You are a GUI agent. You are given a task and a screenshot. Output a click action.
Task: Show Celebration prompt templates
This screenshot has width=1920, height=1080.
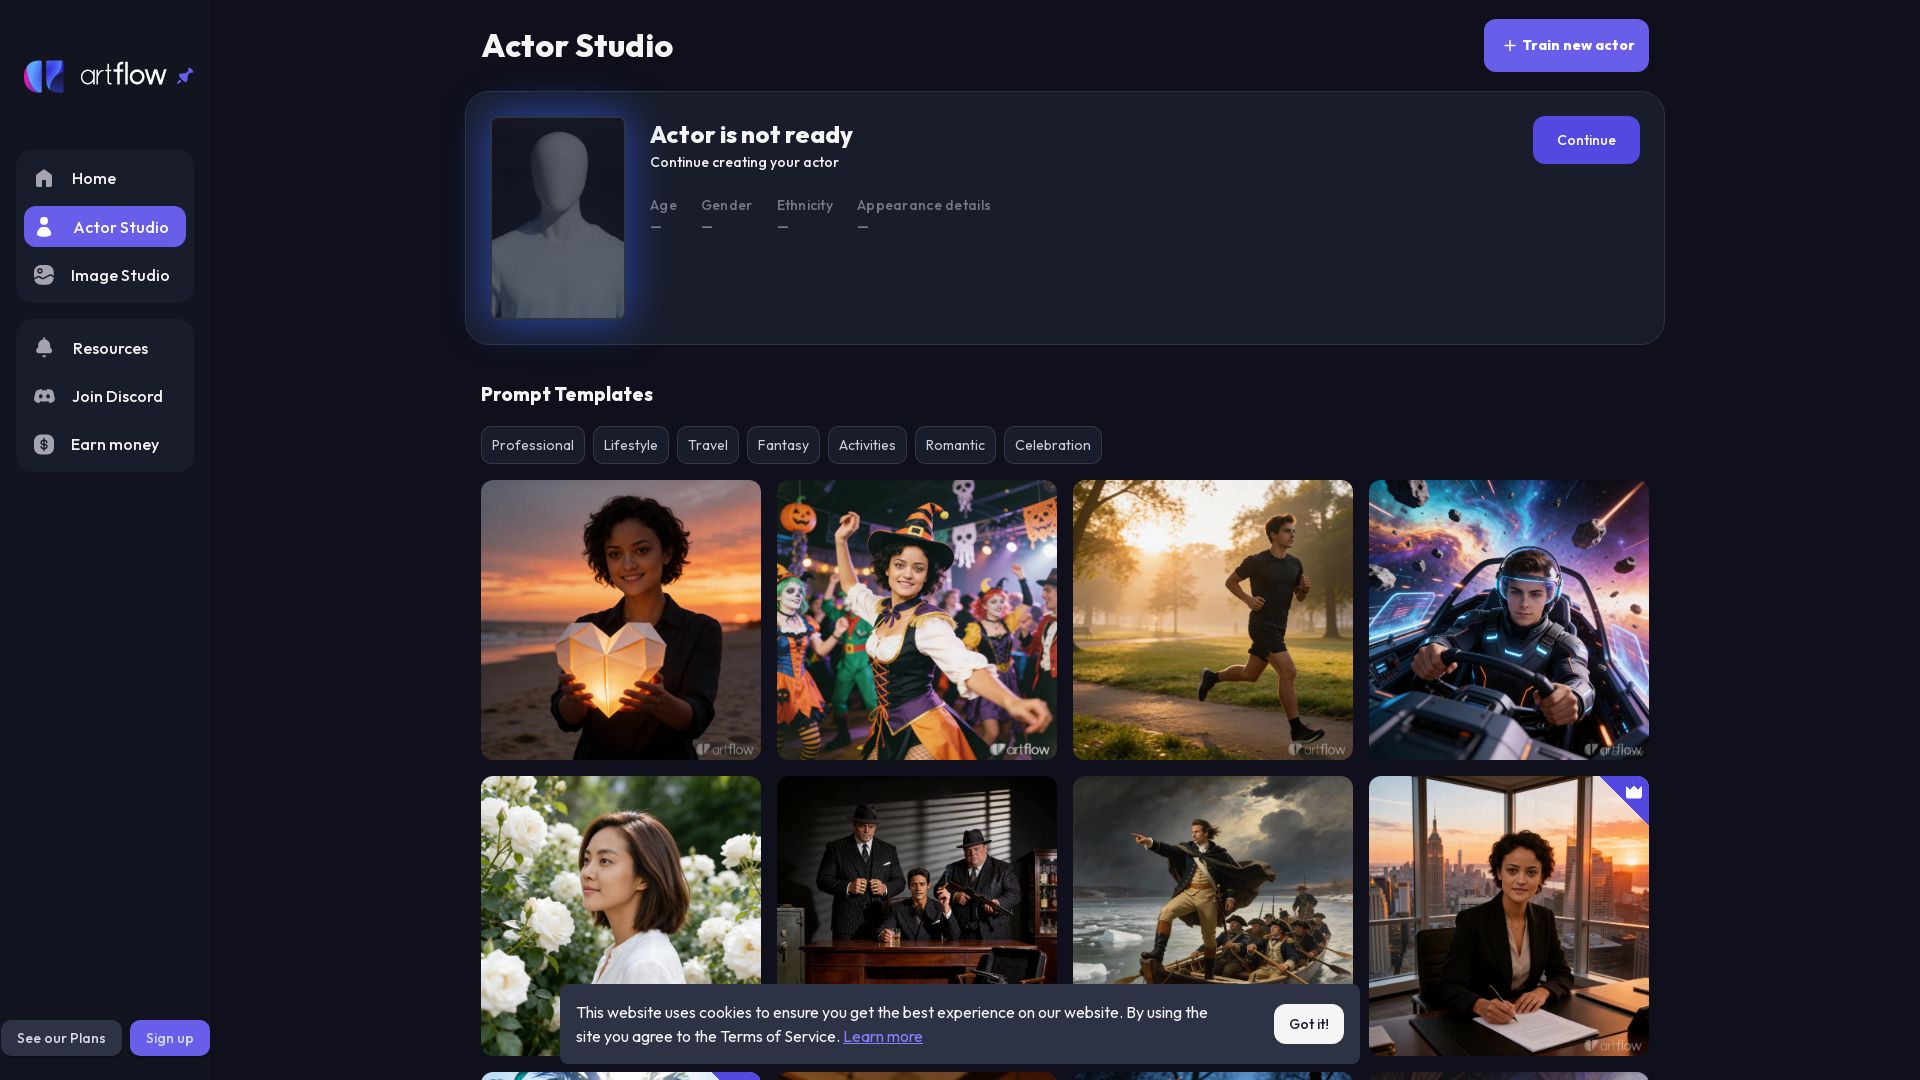click(x=1052, y=445)
